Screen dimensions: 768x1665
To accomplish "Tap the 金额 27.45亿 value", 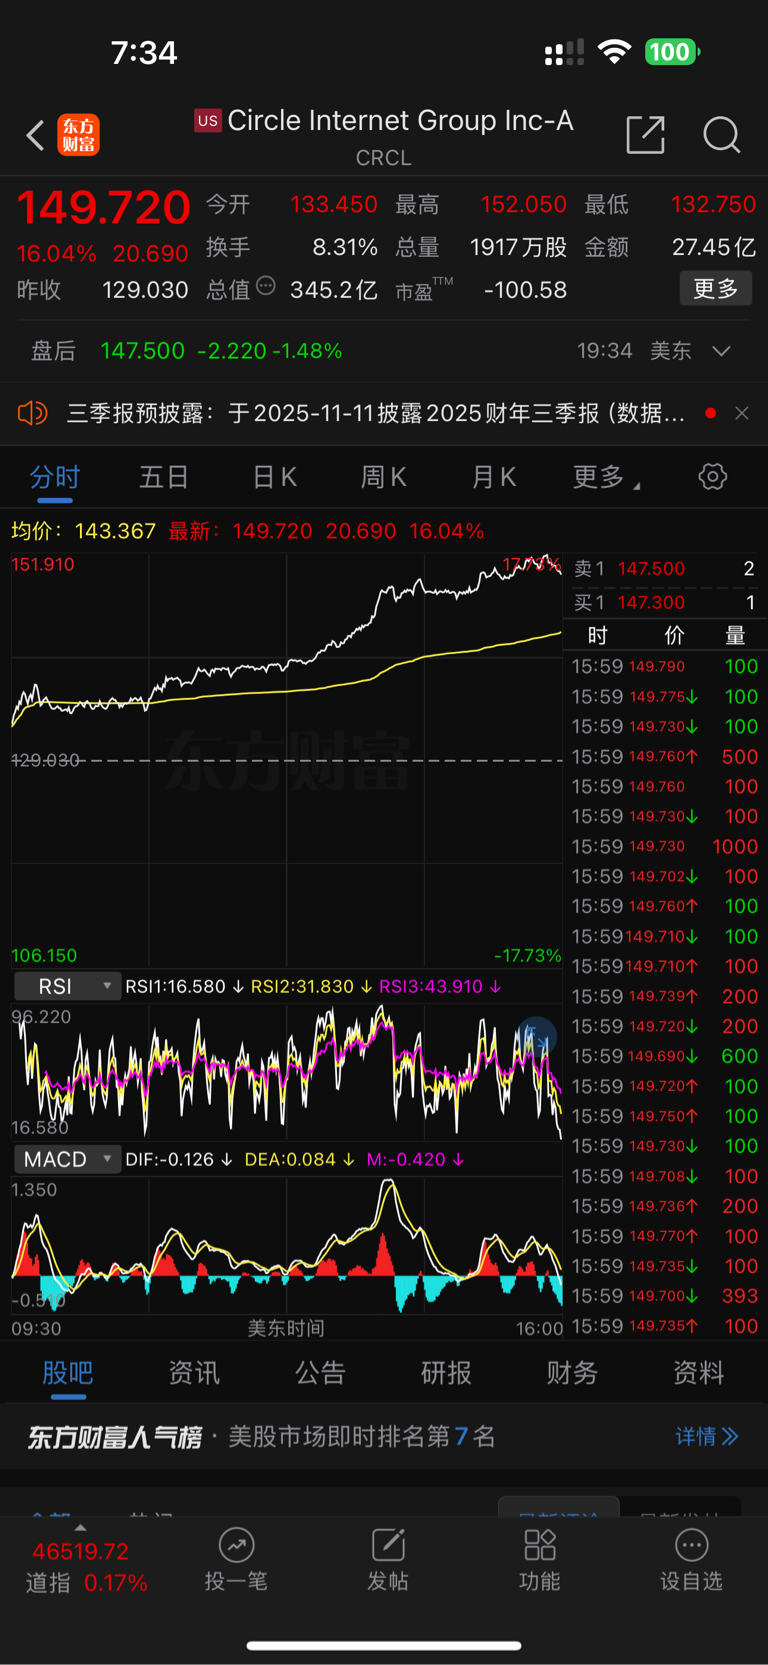I will pyautogui.click(x=714, y=247).
